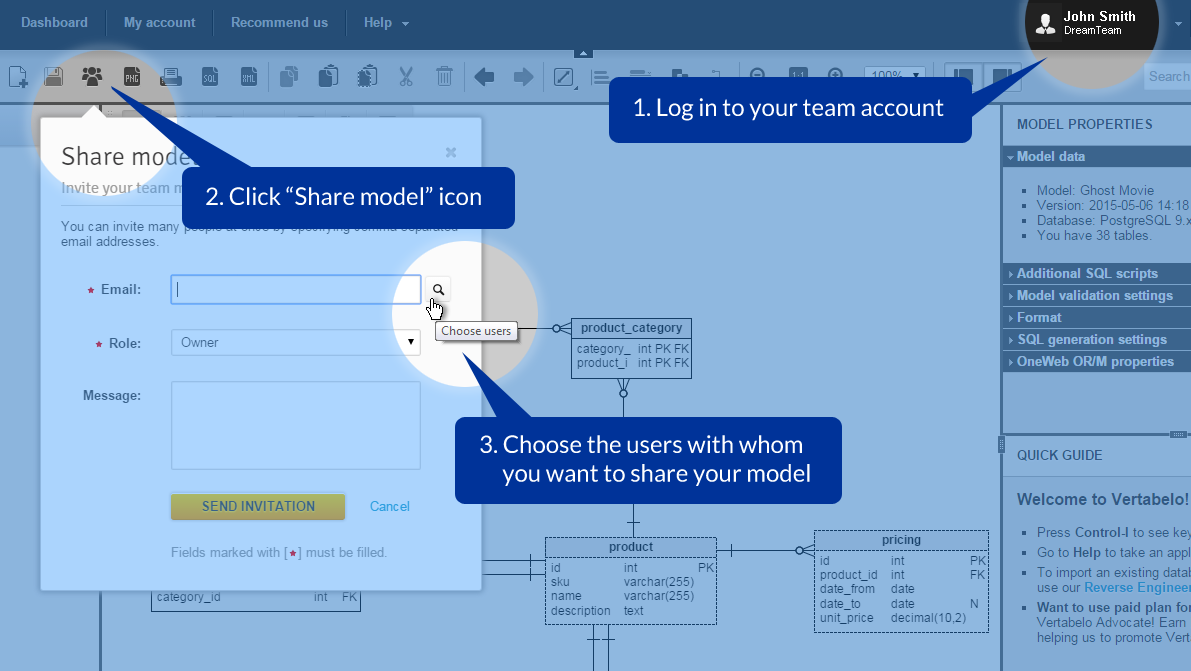The width and height of the screenshot is (1191, 671).
Task: Click the 'Database: PostgreSQL 9.x' line
Action: 1114,220
